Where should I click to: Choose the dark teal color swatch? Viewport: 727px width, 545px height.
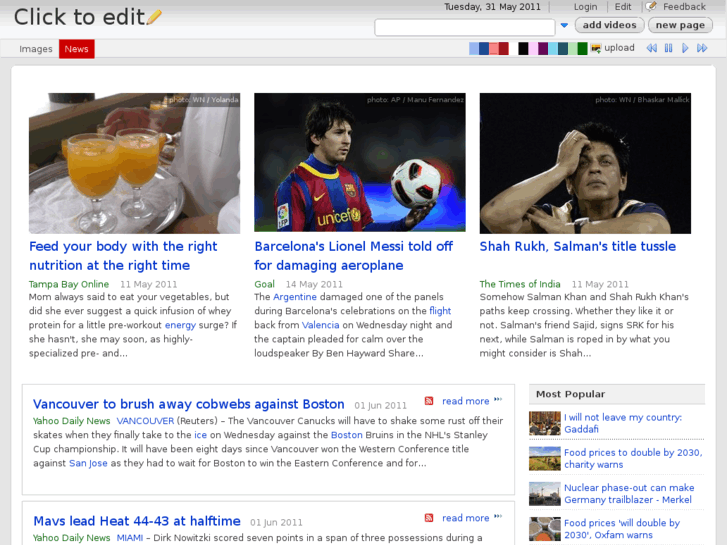coord(563,48)
